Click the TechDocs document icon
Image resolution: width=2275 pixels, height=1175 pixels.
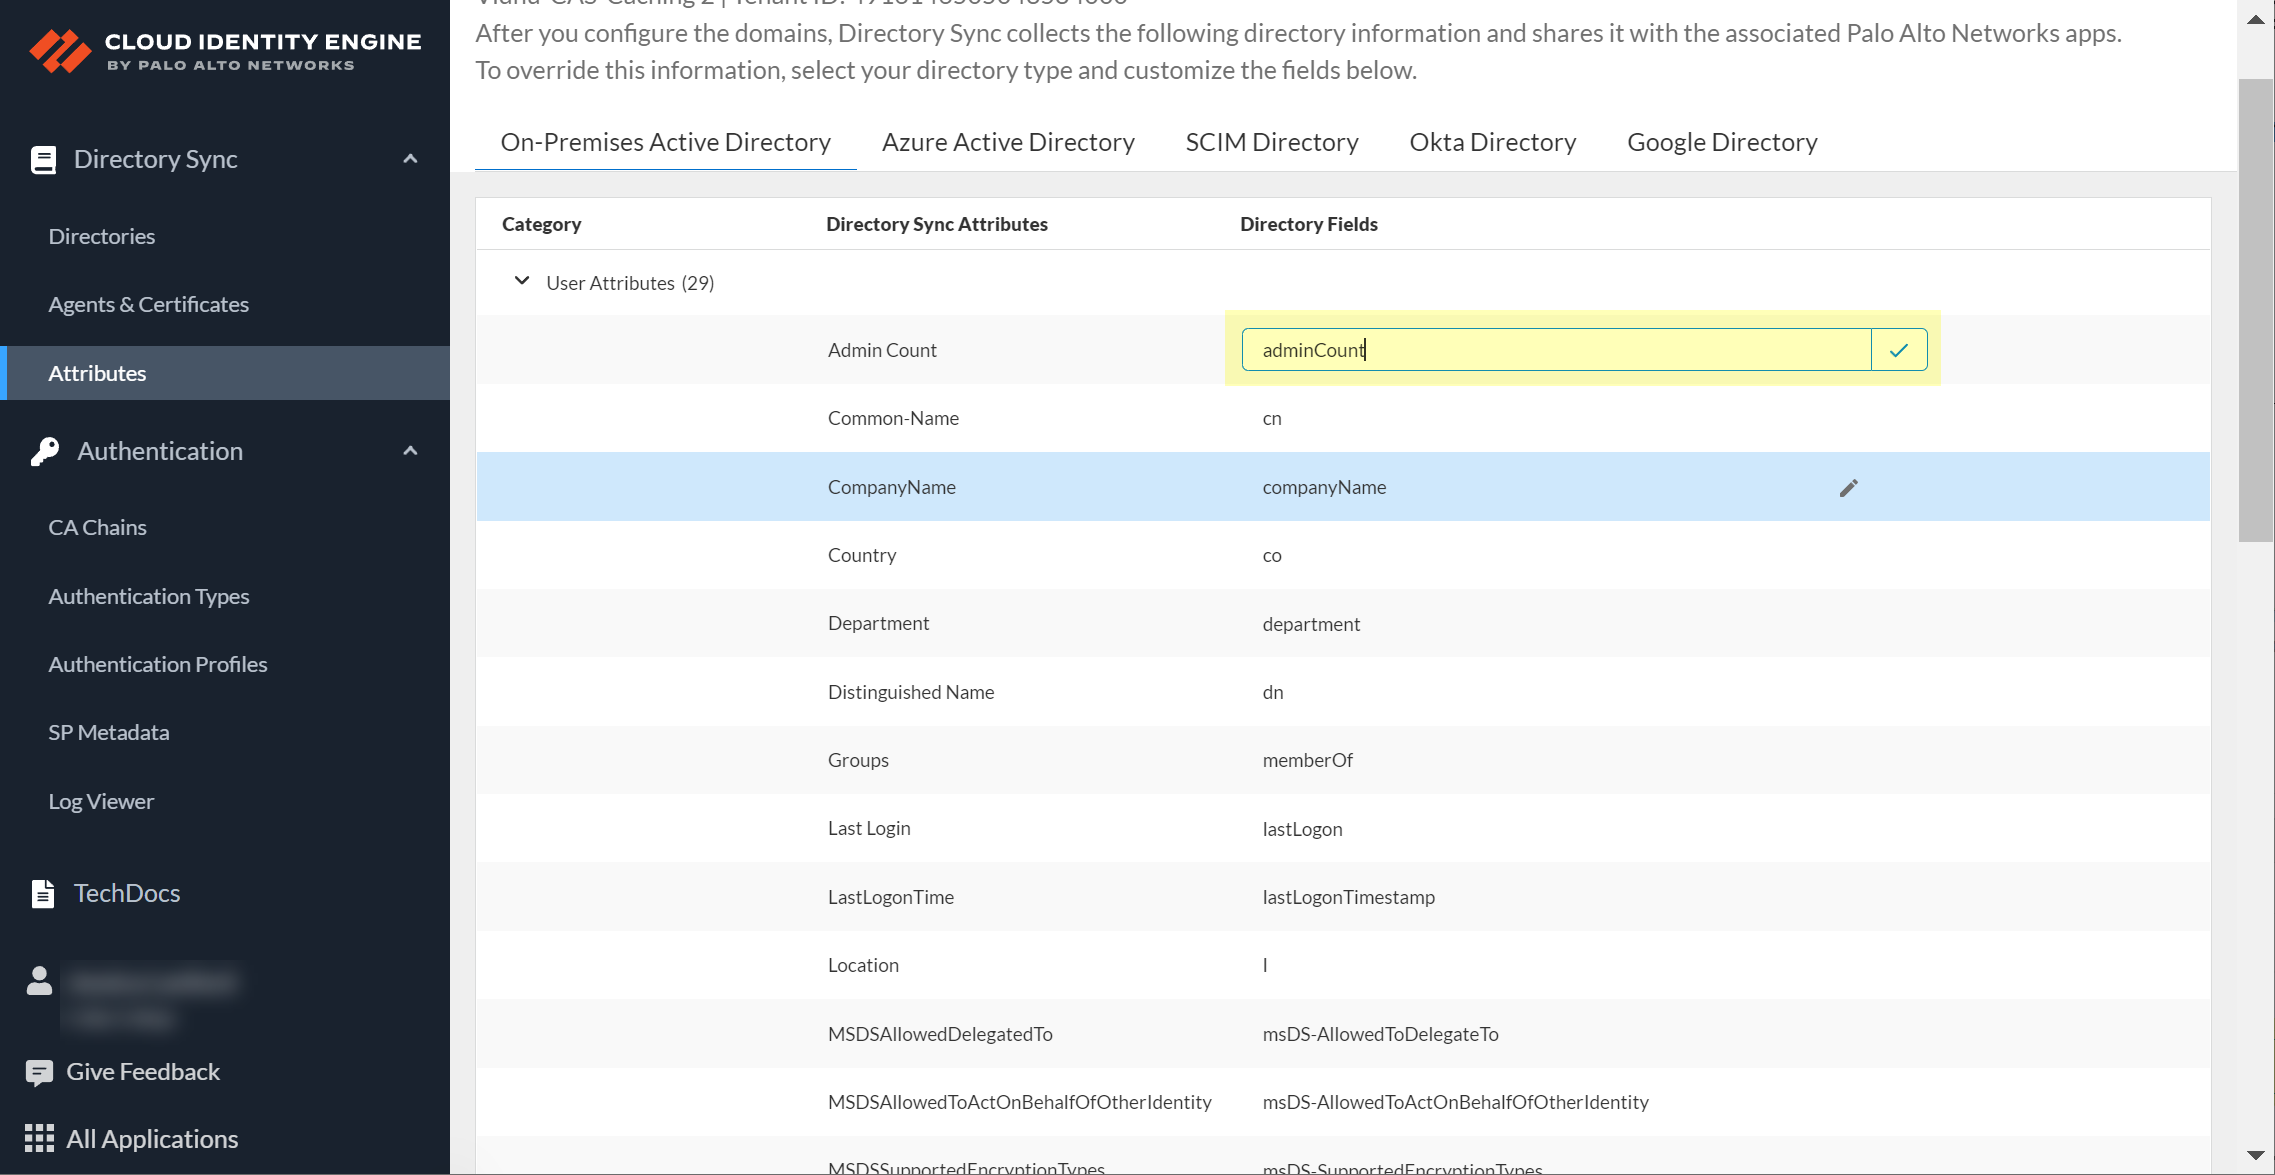click(43, 893)
